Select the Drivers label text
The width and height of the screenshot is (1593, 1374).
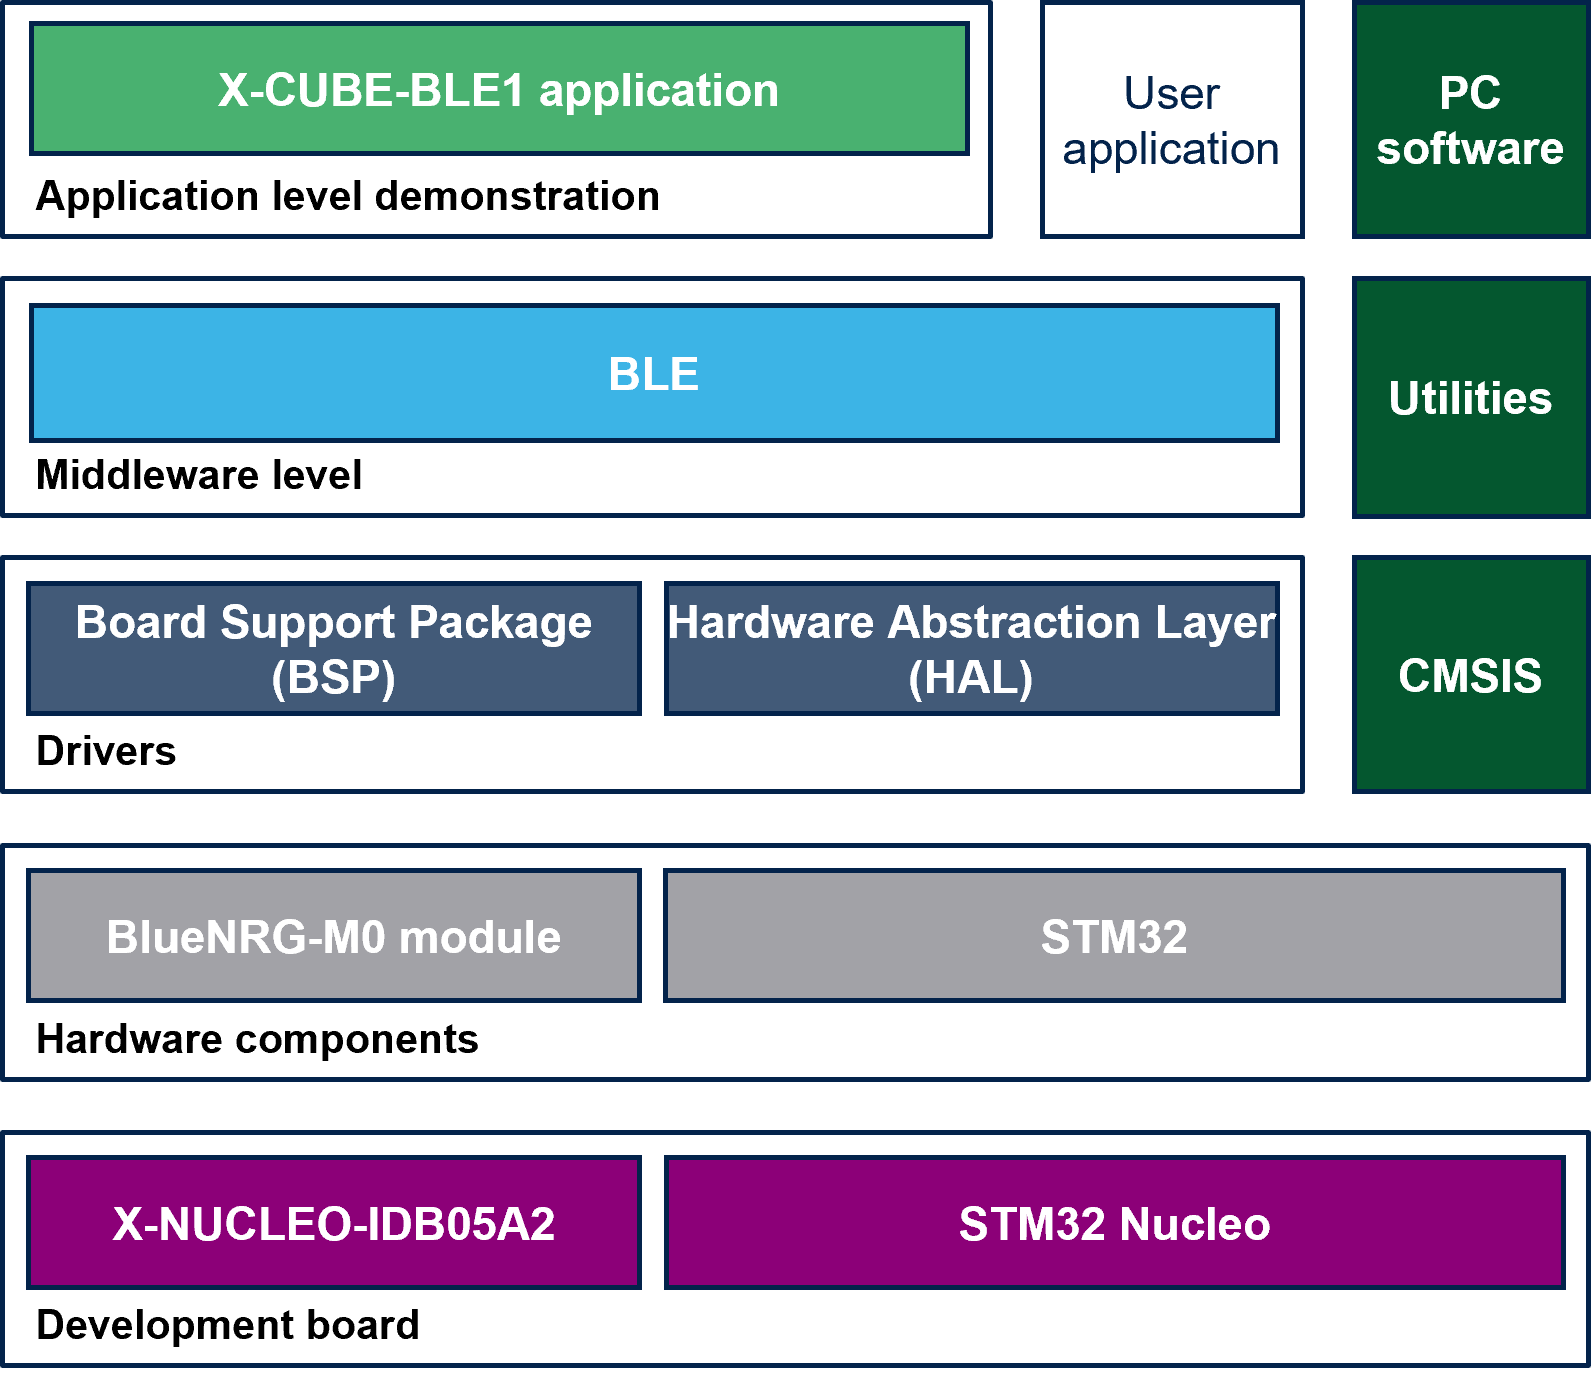[x=106, y=751]
